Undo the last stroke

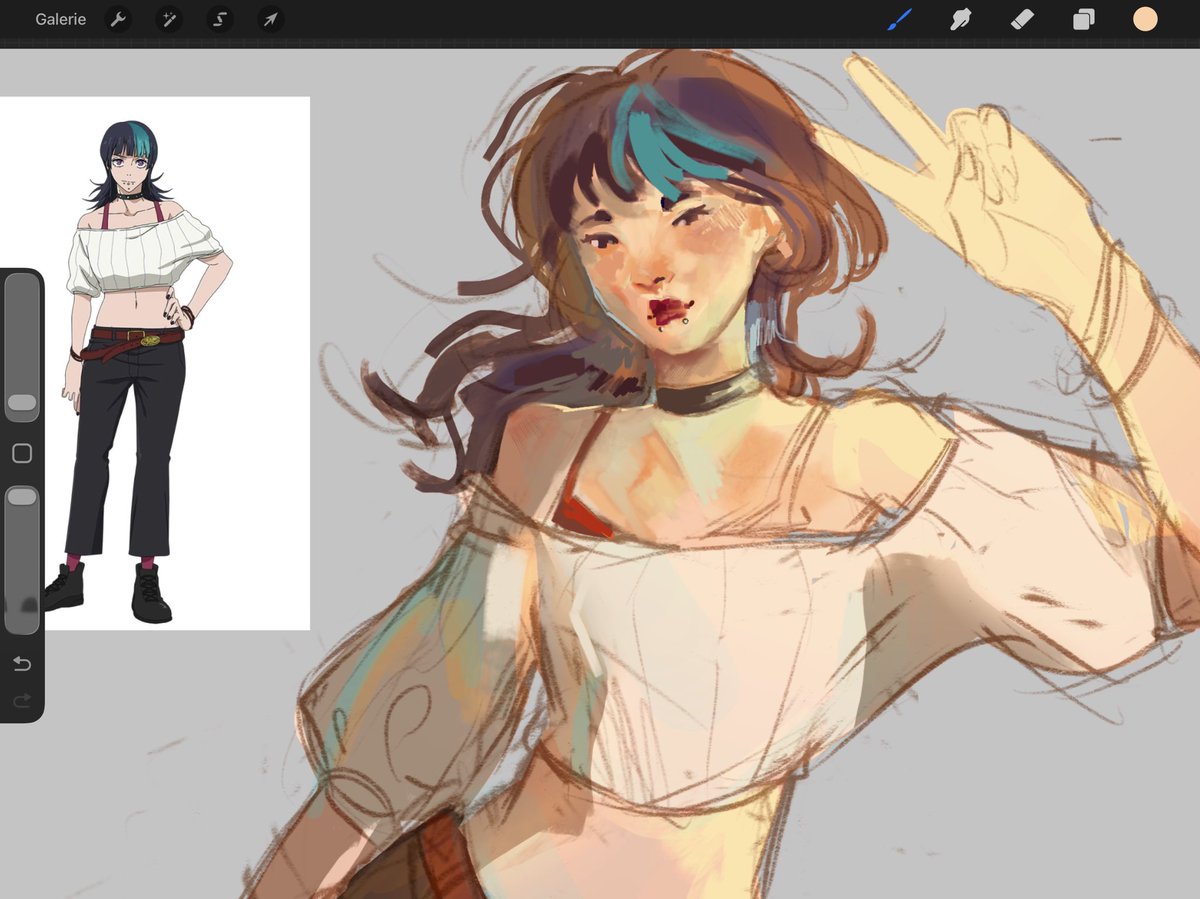[x=22, y=664]
